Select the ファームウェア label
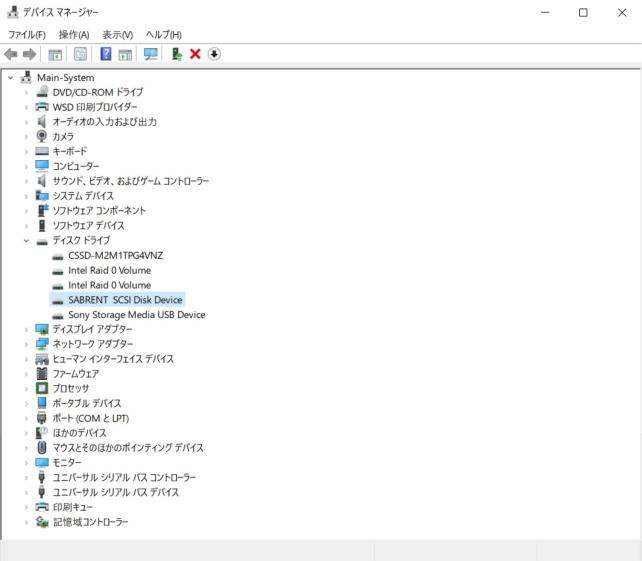This screenshot has height=561, width=642. [x=76, y=373]
